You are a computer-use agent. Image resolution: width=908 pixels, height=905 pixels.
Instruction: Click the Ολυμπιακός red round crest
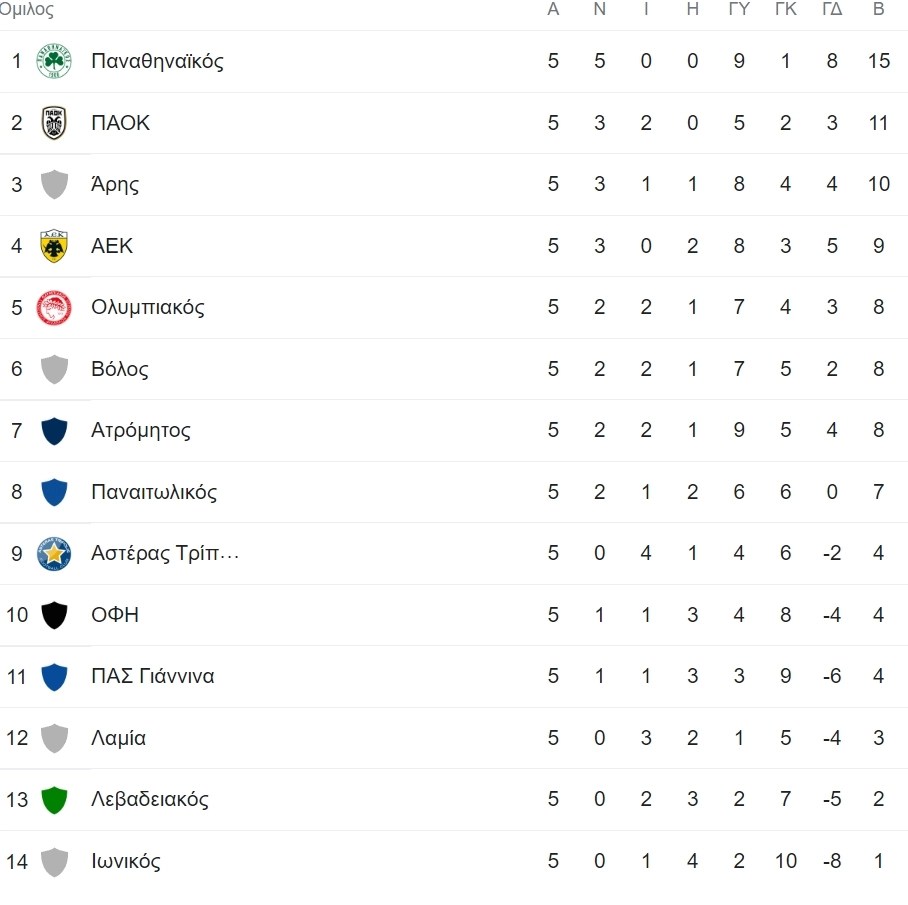pyautogui.click(x=54, y=307)
